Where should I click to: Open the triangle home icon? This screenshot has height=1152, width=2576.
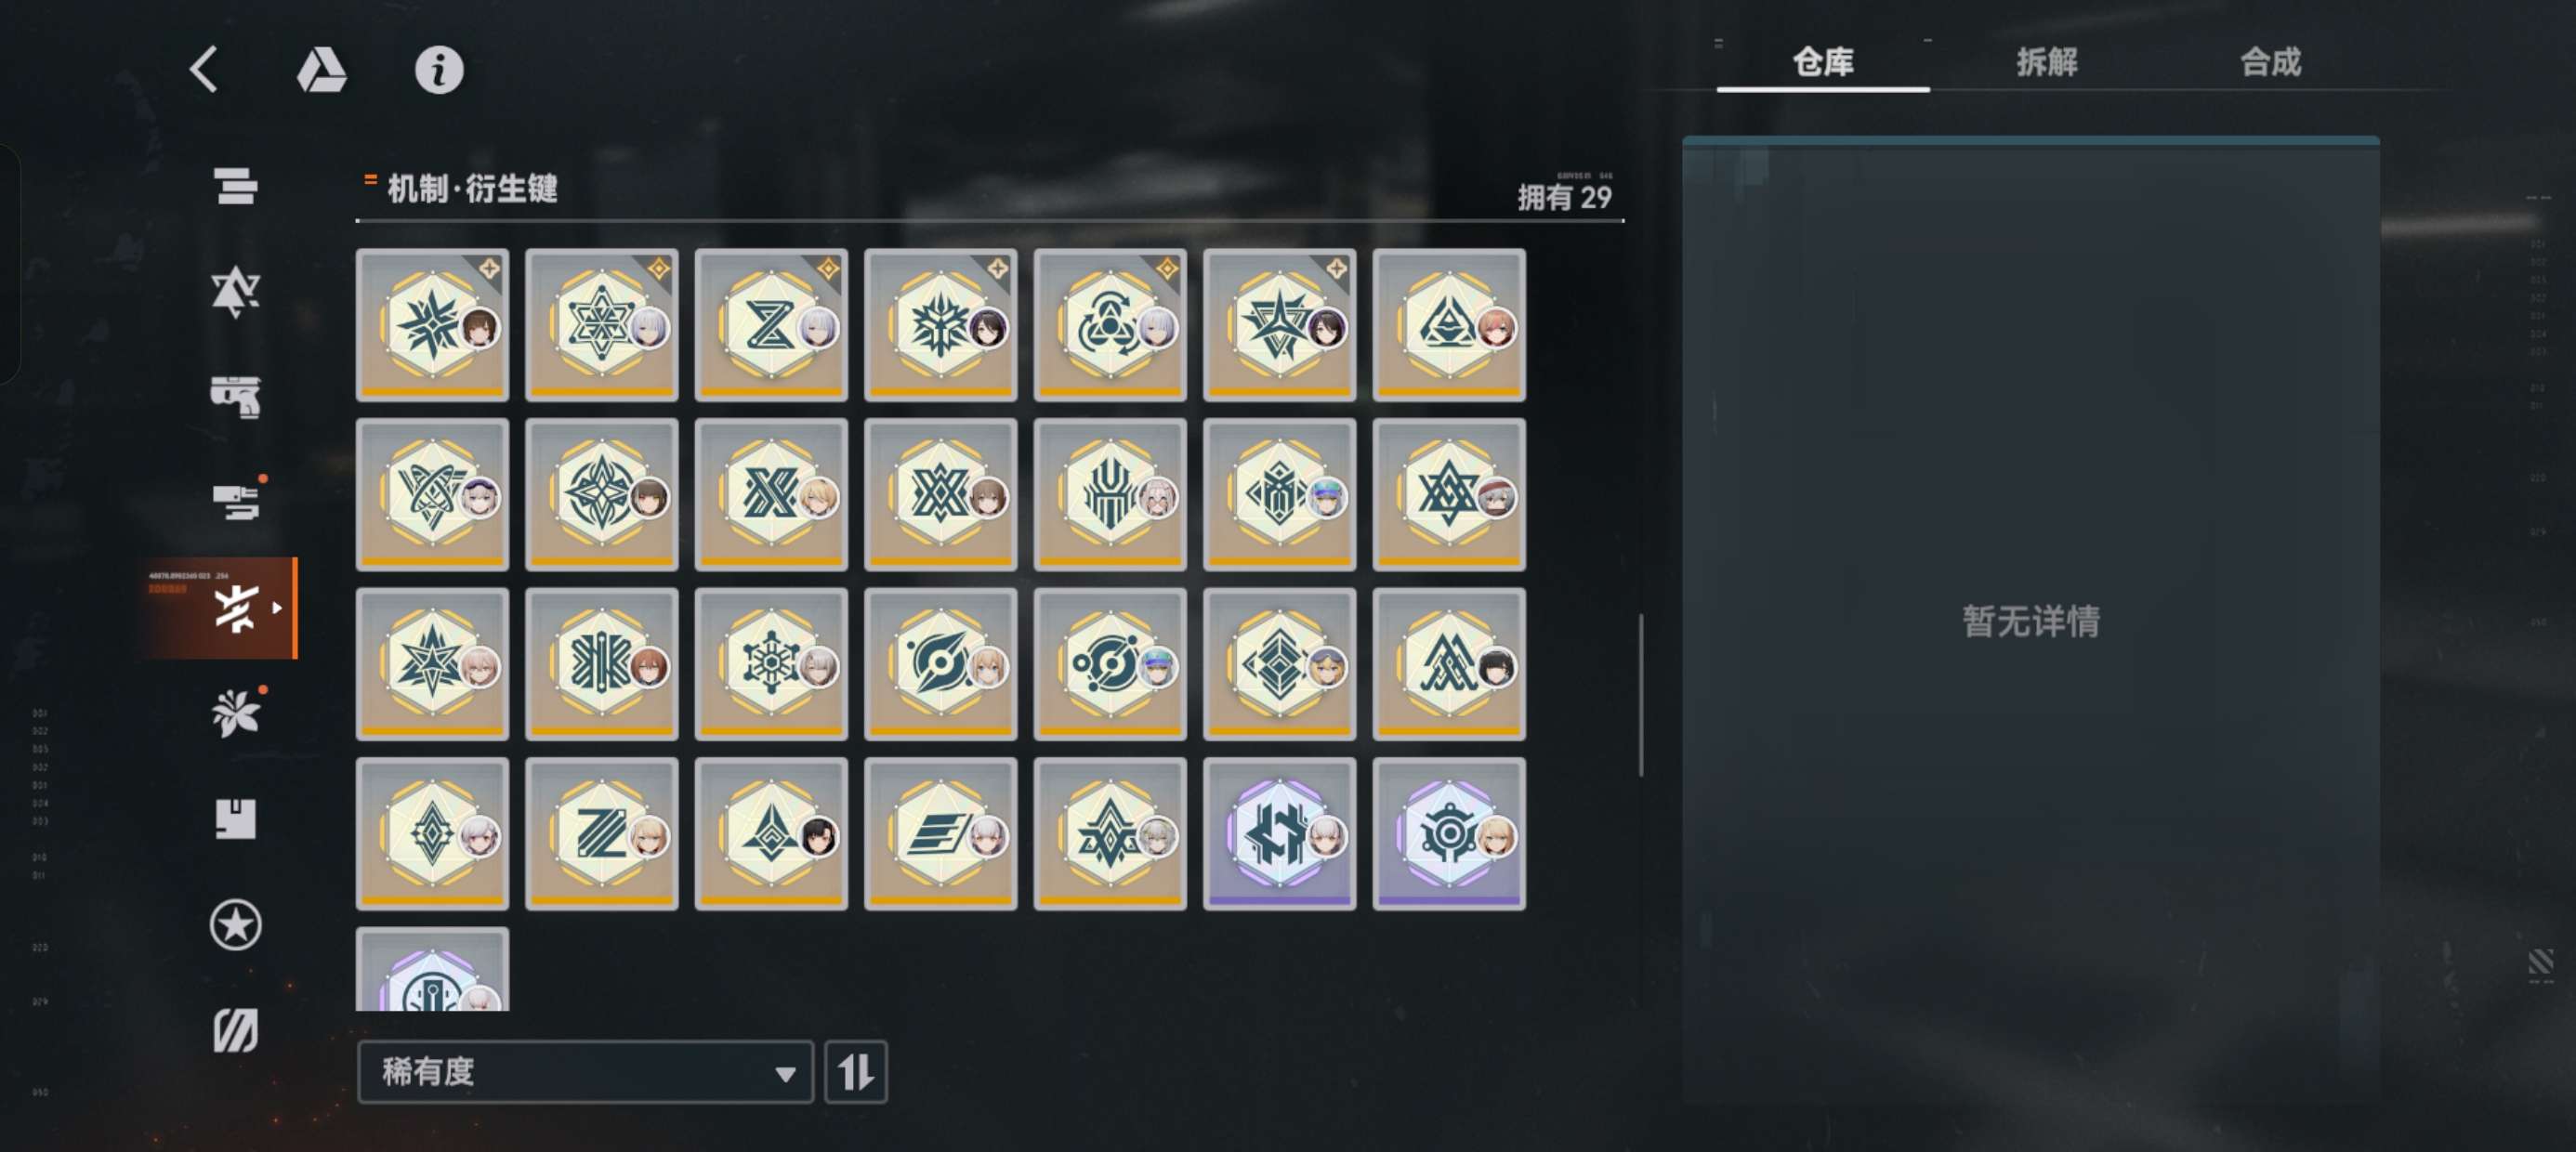pyautogui.click(x=321, y=70)
